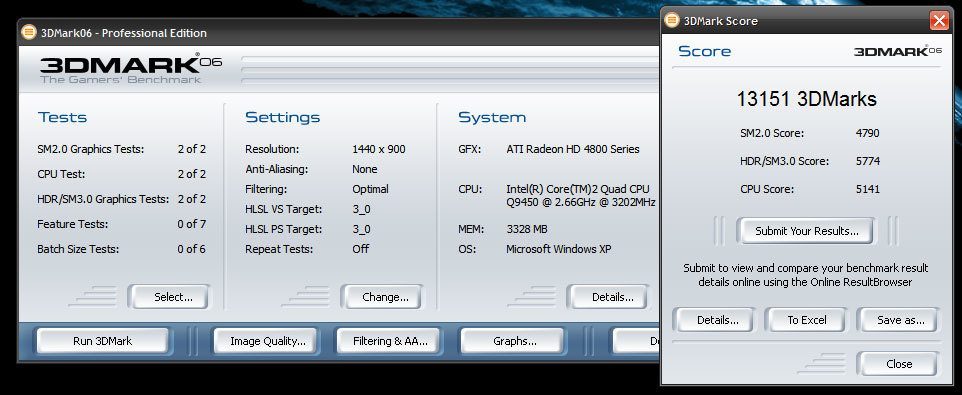Click the resolution value 1440 x 900
Image resolution: width=962 pixels, height=395 pixels.
coord(379,149)
